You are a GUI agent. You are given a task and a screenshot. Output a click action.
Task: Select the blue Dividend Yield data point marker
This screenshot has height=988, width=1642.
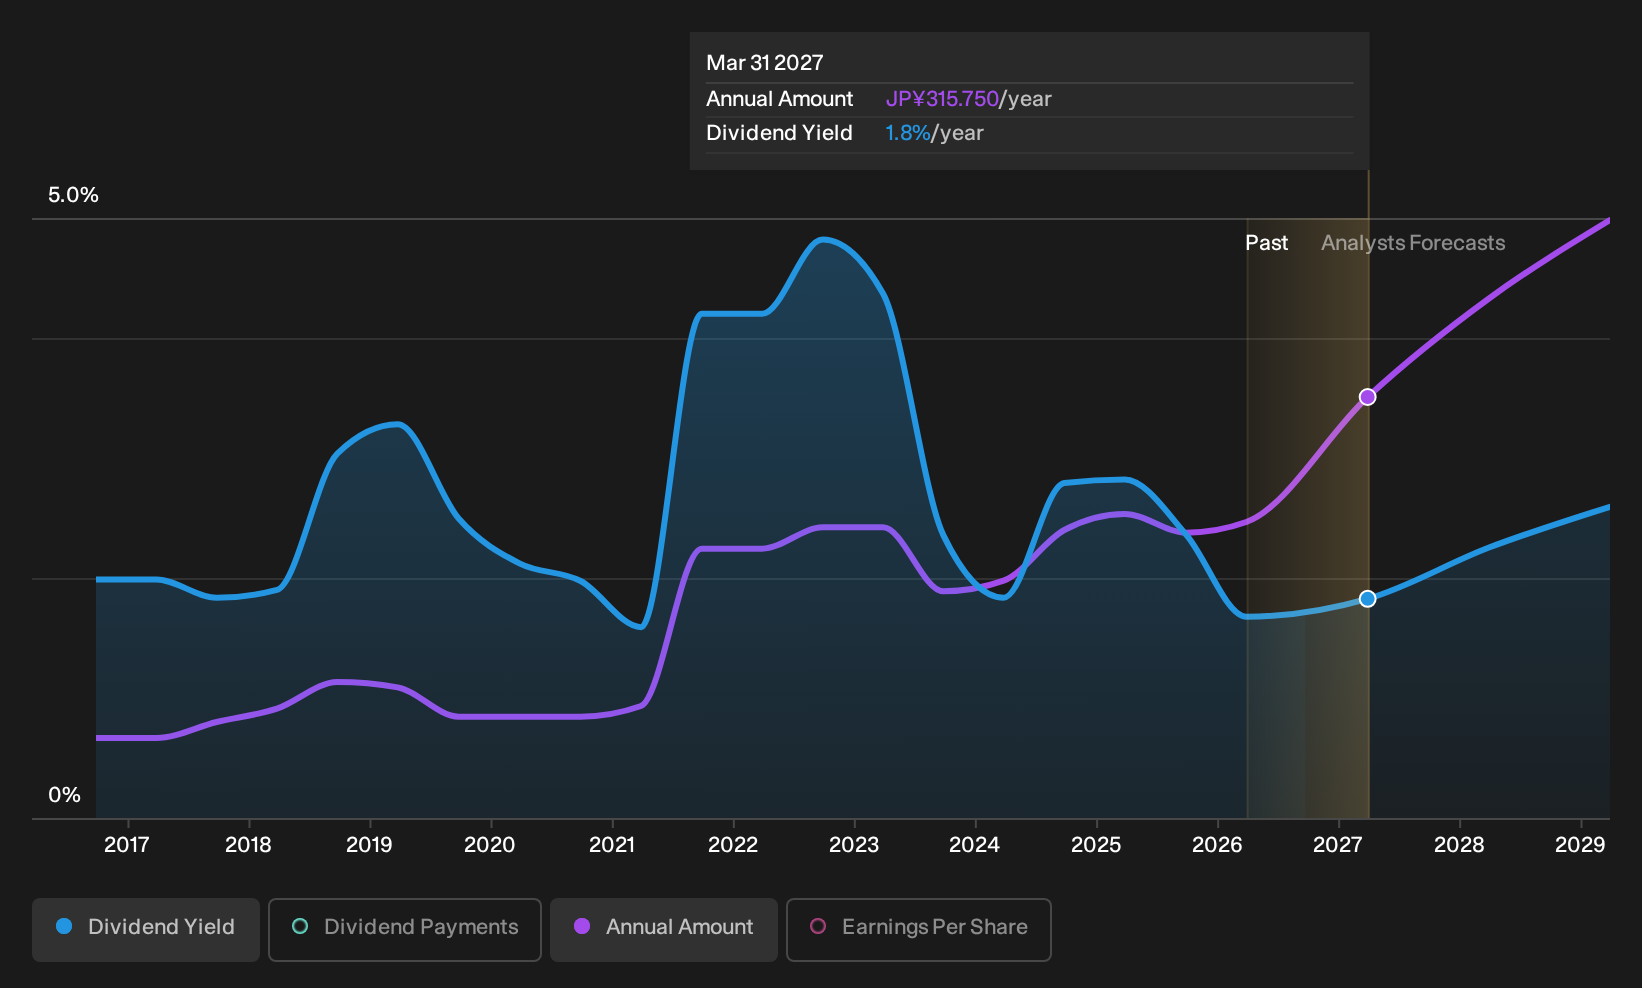(x=1368, y=599)
